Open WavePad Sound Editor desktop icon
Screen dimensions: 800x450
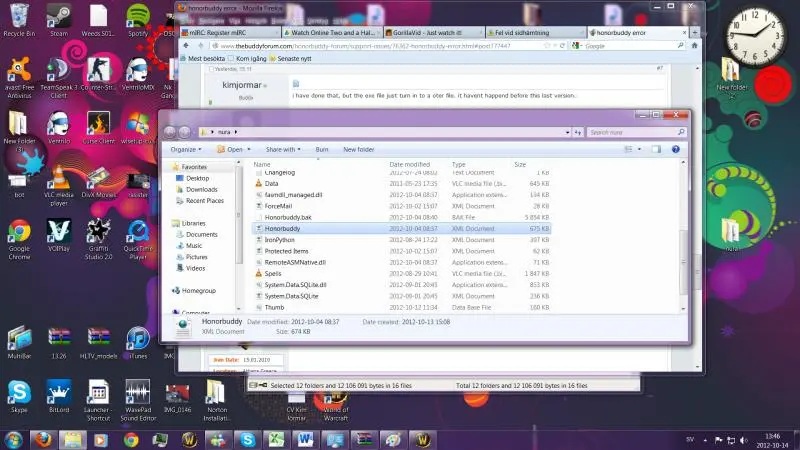tap(138, 400)
